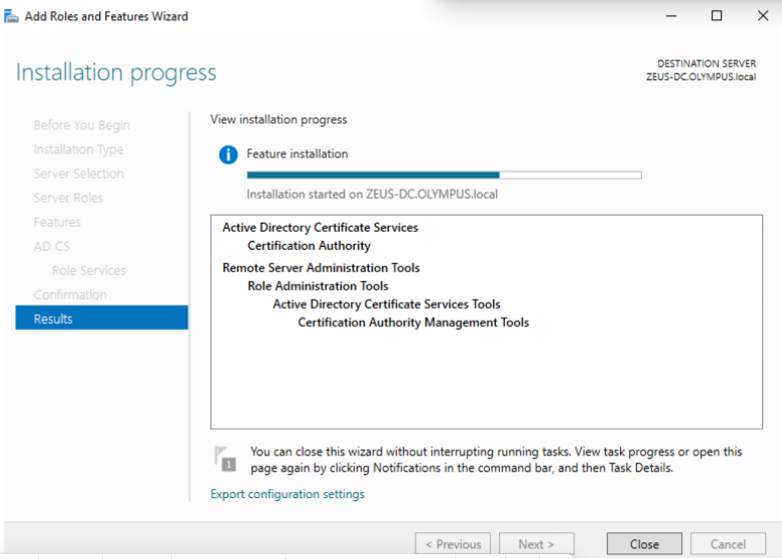Select the Results step in the sidebar
Viewport: 782px width, 559px height.
pos(101,318)
